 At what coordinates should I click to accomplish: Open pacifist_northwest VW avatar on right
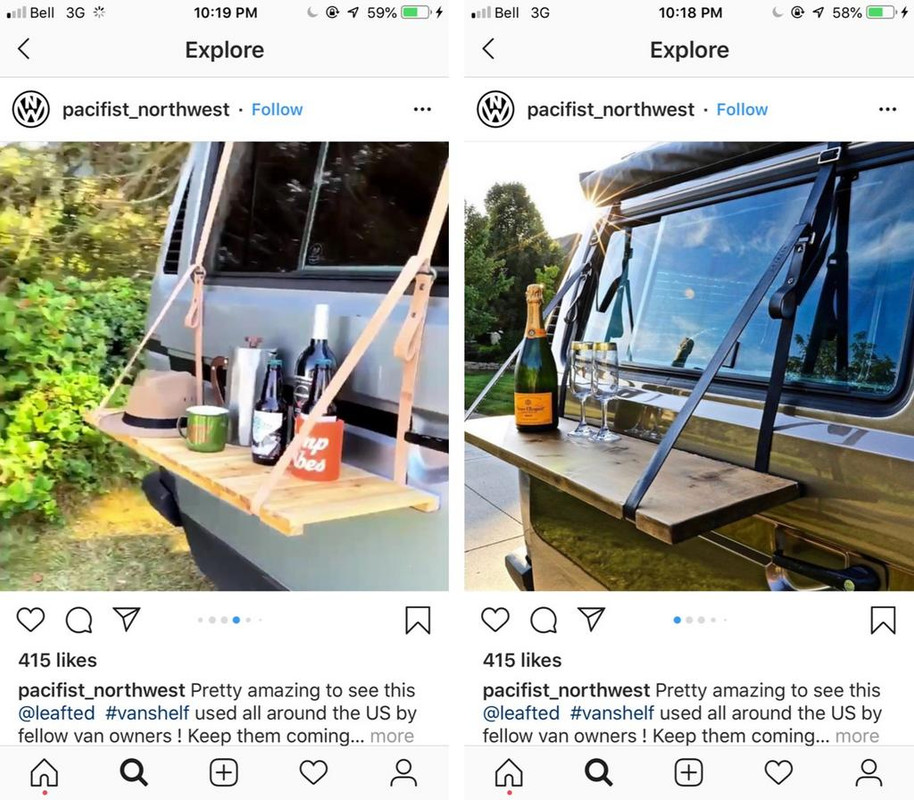pyautogui.click(x=495, y=109)
